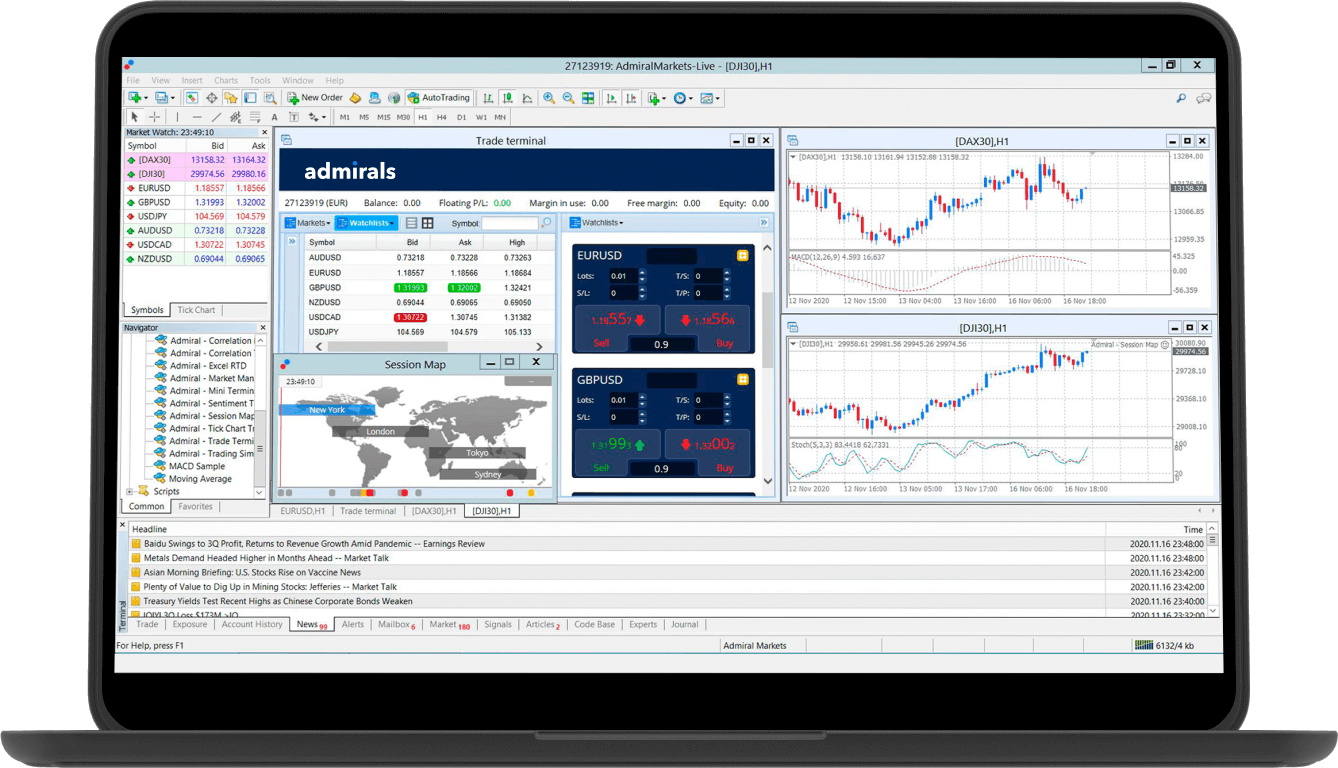Select the arrow cursor tool
This screenshot has width=1338, height=768.
(134, 117)
